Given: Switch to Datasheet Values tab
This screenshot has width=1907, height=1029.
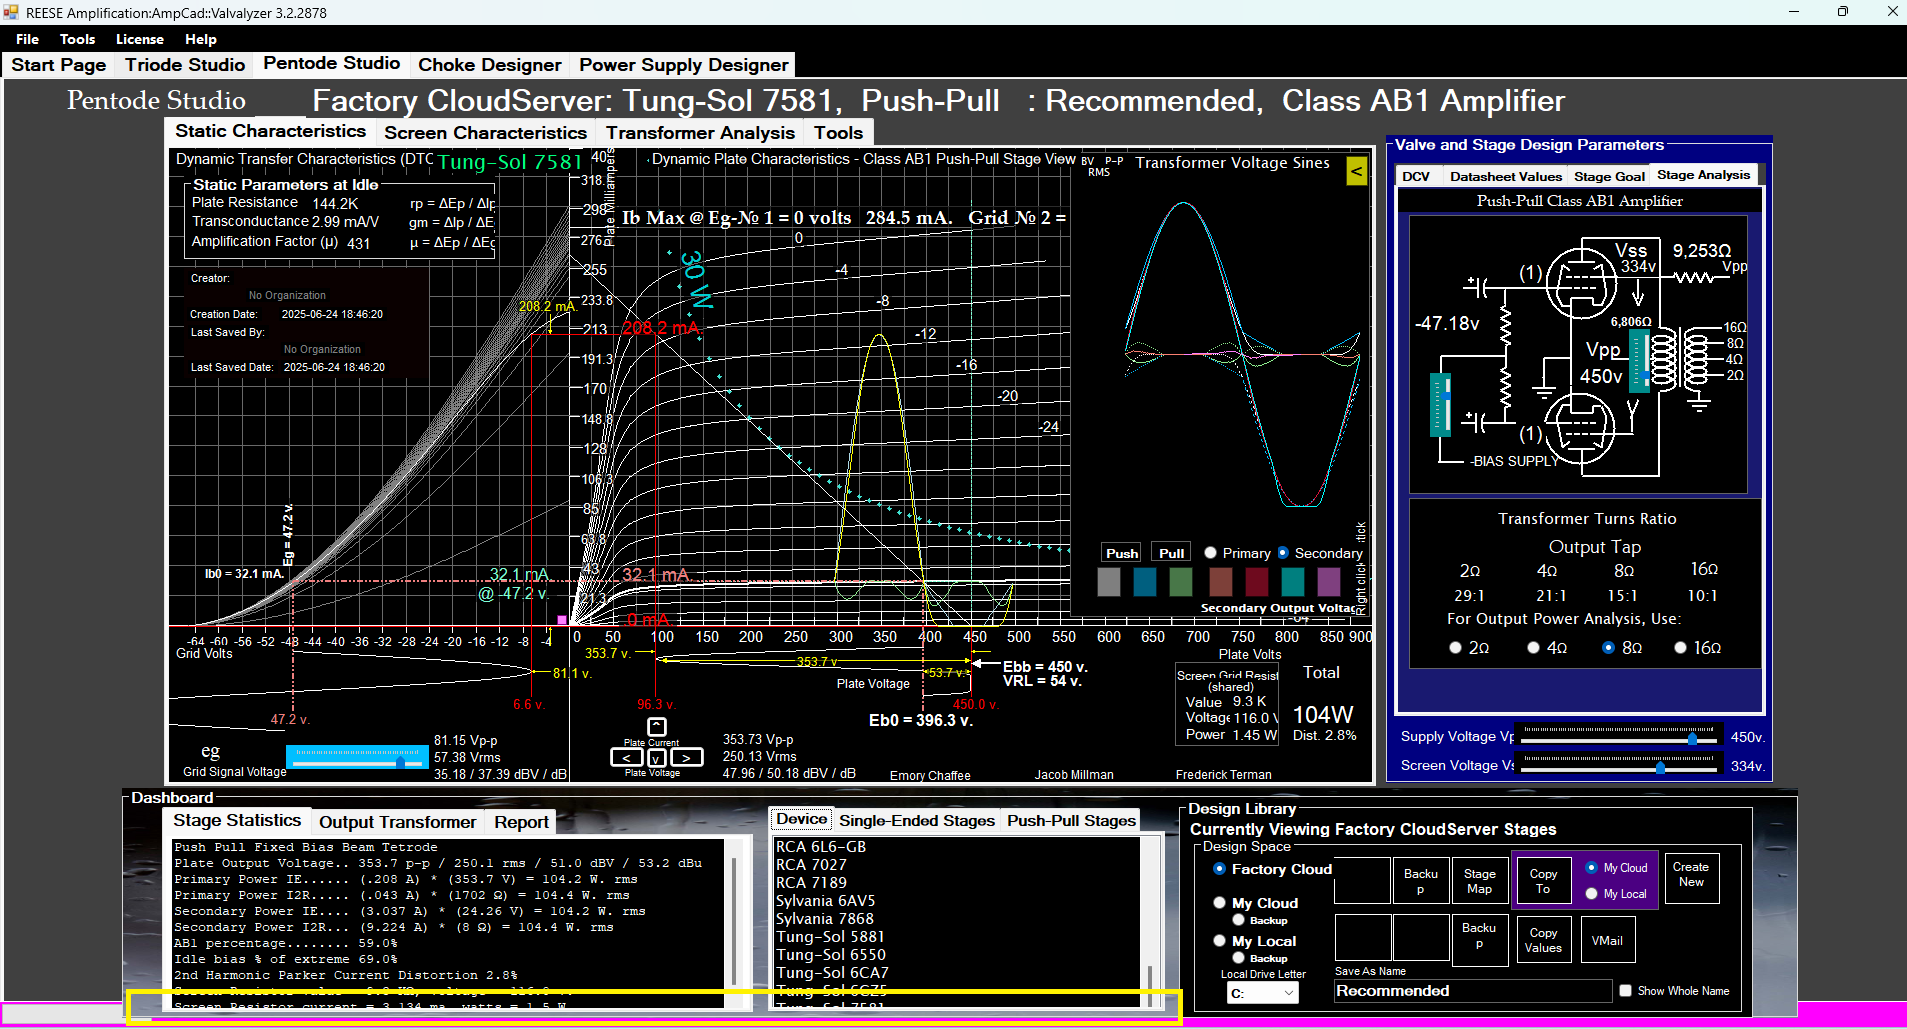Looking at the screenshot, I should (x=1505, y=176).
